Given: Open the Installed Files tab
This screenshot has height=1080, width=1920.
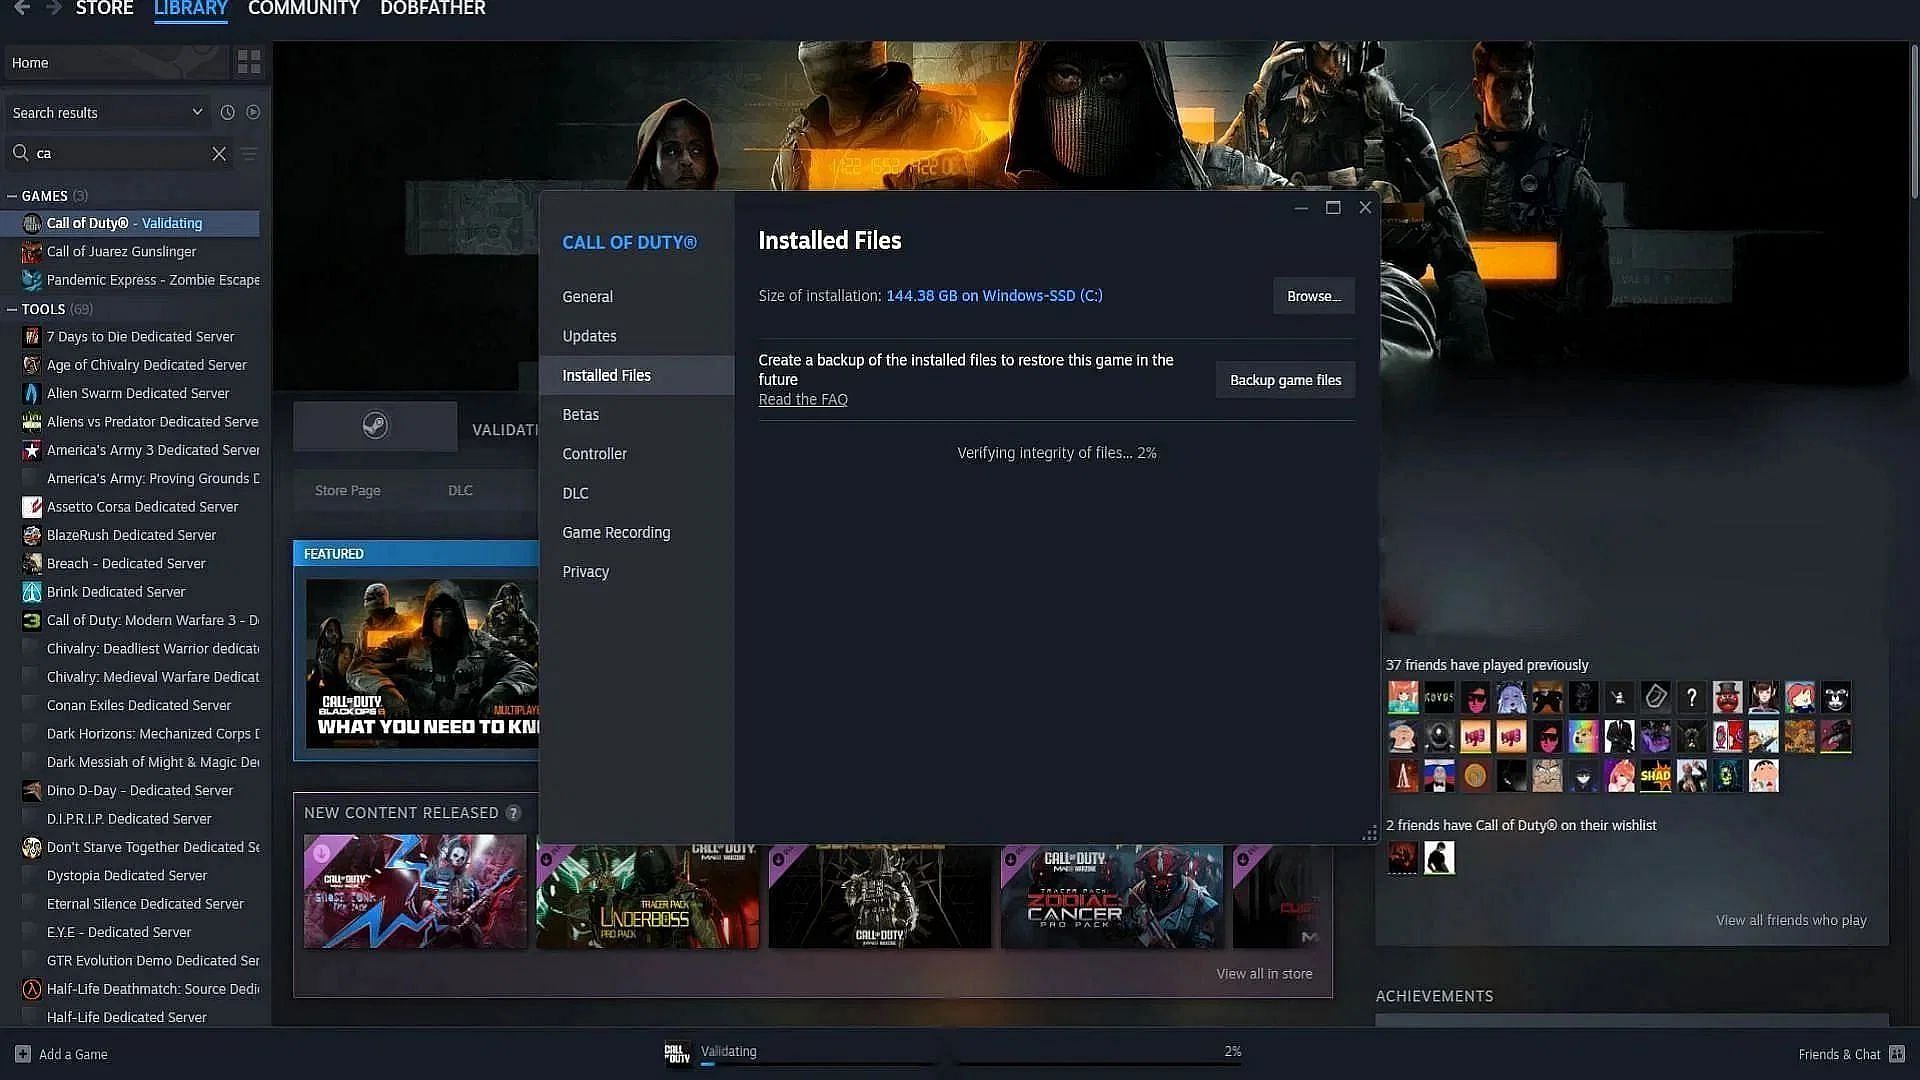Looking at the screenshot, I should coord(605,375).
